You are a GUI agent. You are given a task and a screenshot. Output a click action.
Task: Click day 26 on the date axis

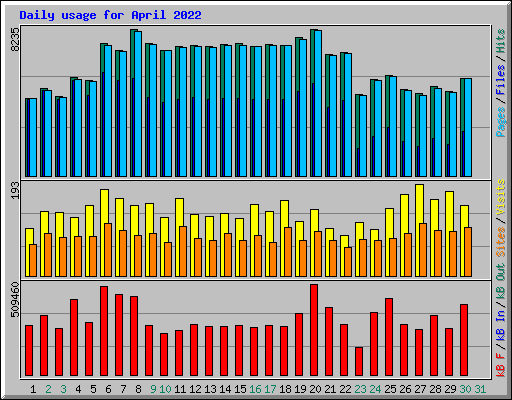pyautogui.click(x=405, y=389)
